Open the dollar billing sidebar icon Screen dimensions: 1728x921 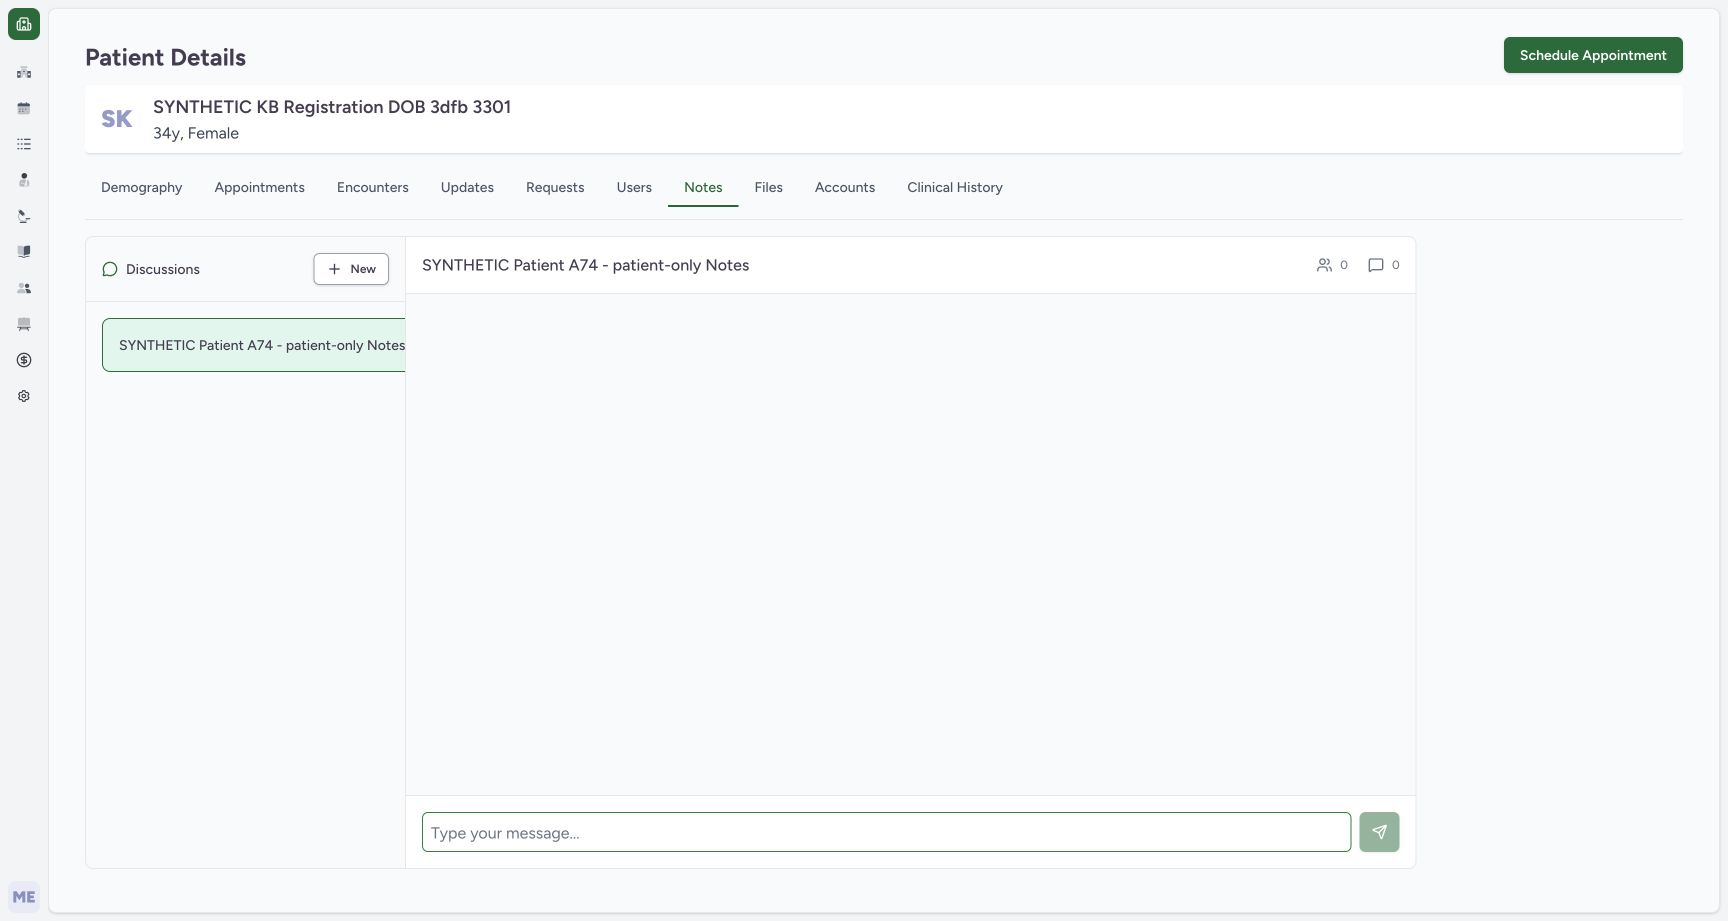[x=24, y=360]
